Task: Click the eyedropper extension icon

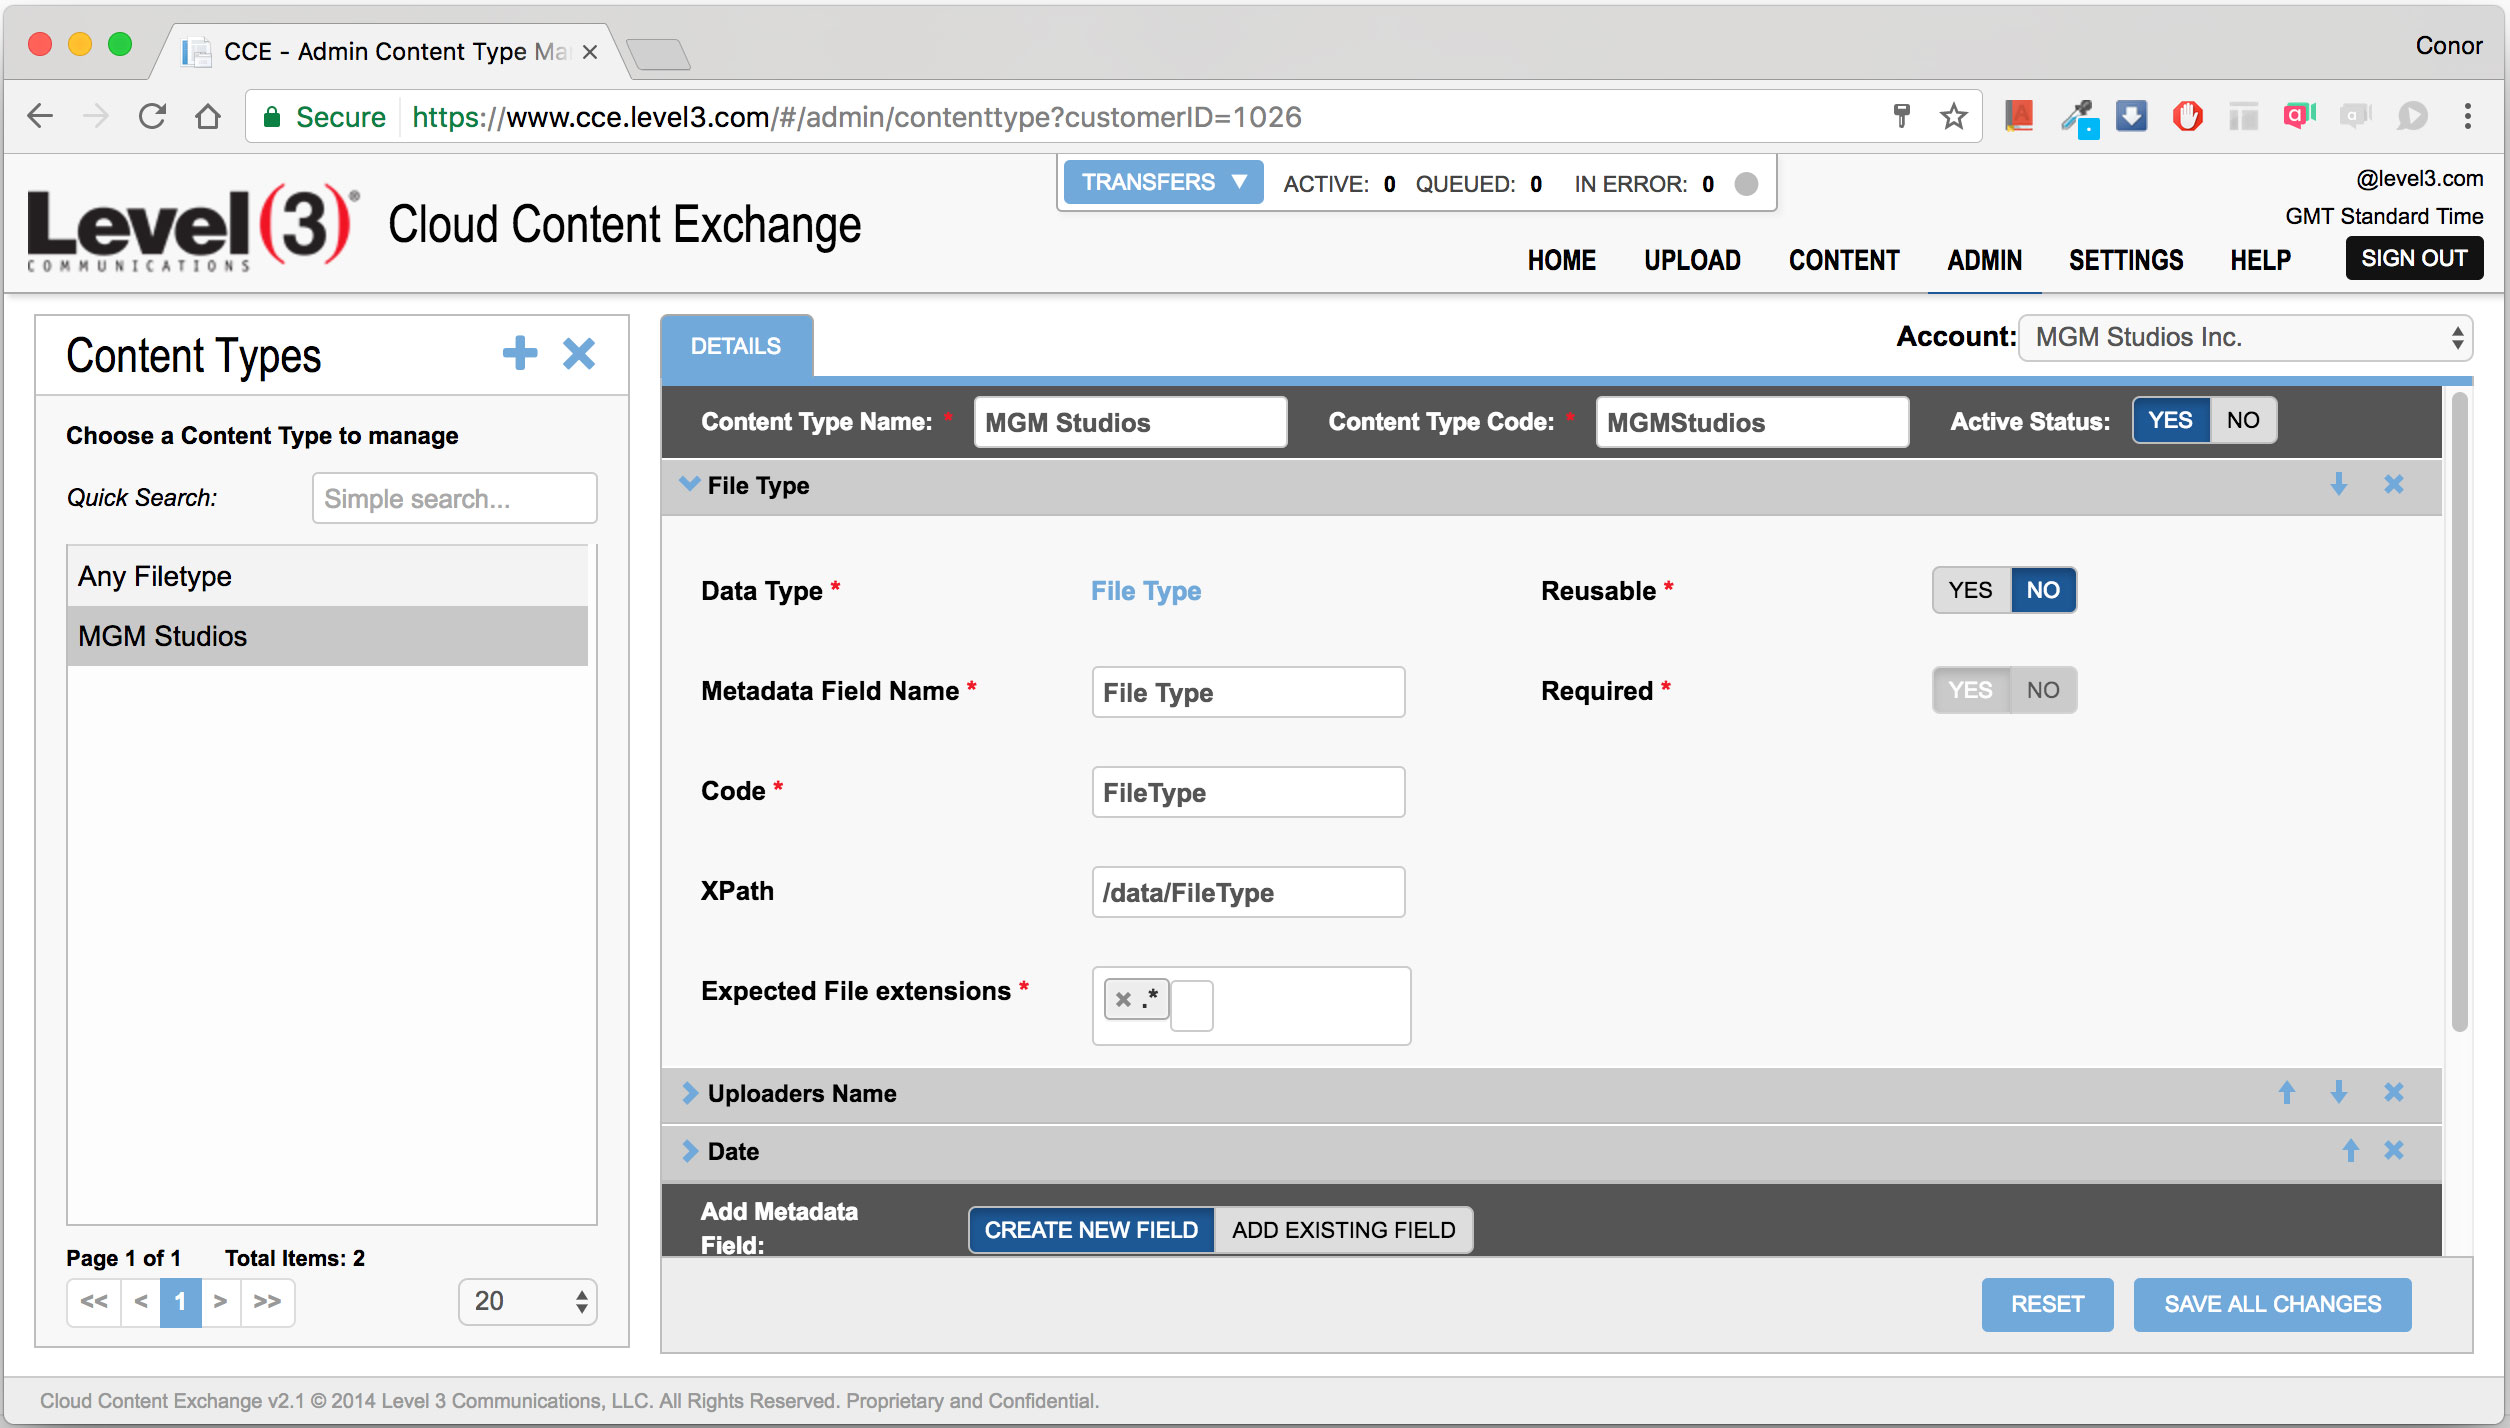Action: [2079, 118]
